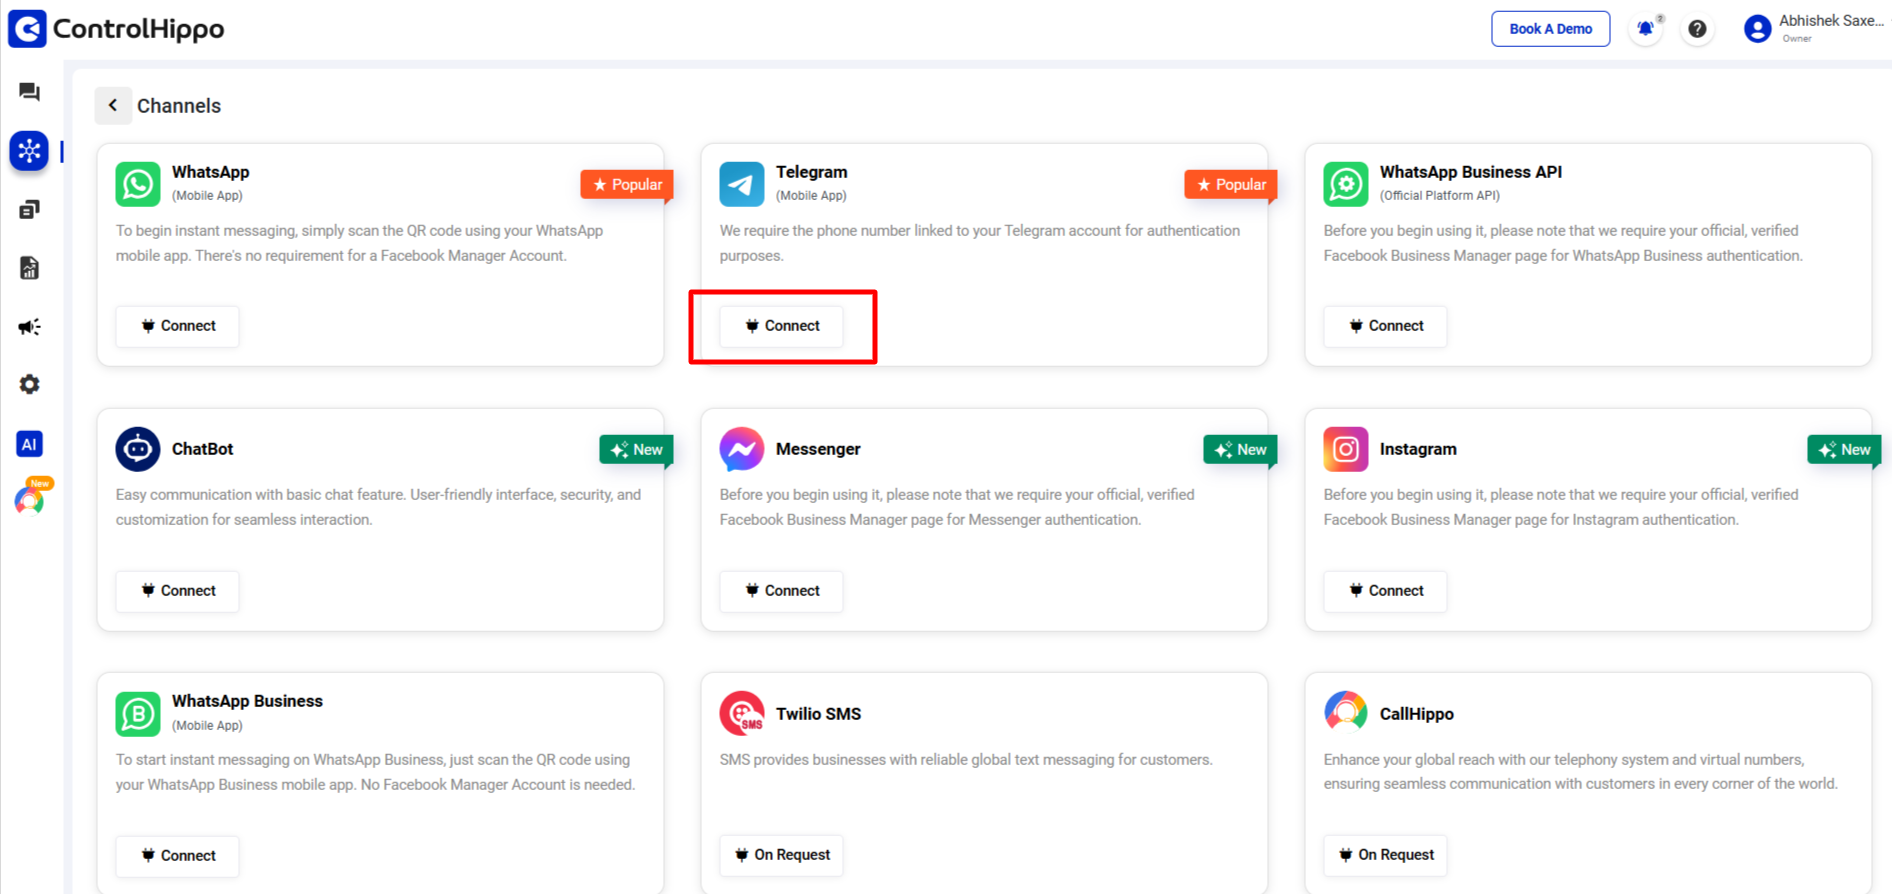Screen dimensions: 1892x894
Task: Open settings gear in sidebar
Action: tap(29, 384)
